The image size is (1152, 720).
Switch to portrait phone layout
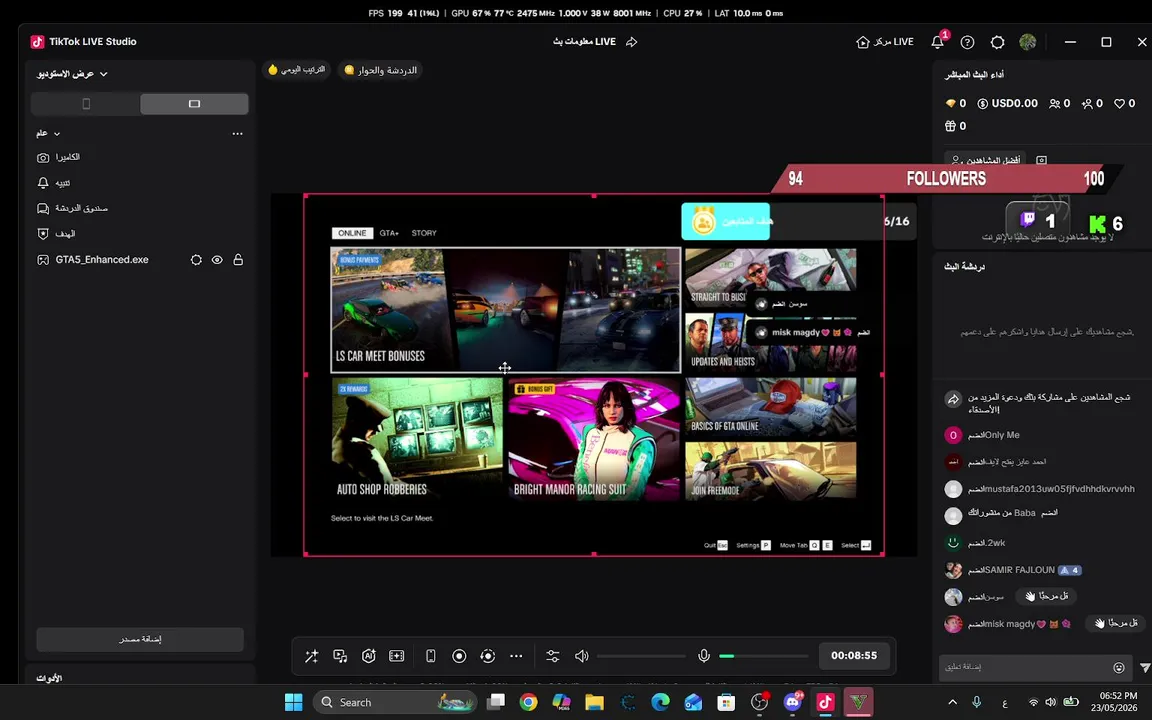[86, 104]
